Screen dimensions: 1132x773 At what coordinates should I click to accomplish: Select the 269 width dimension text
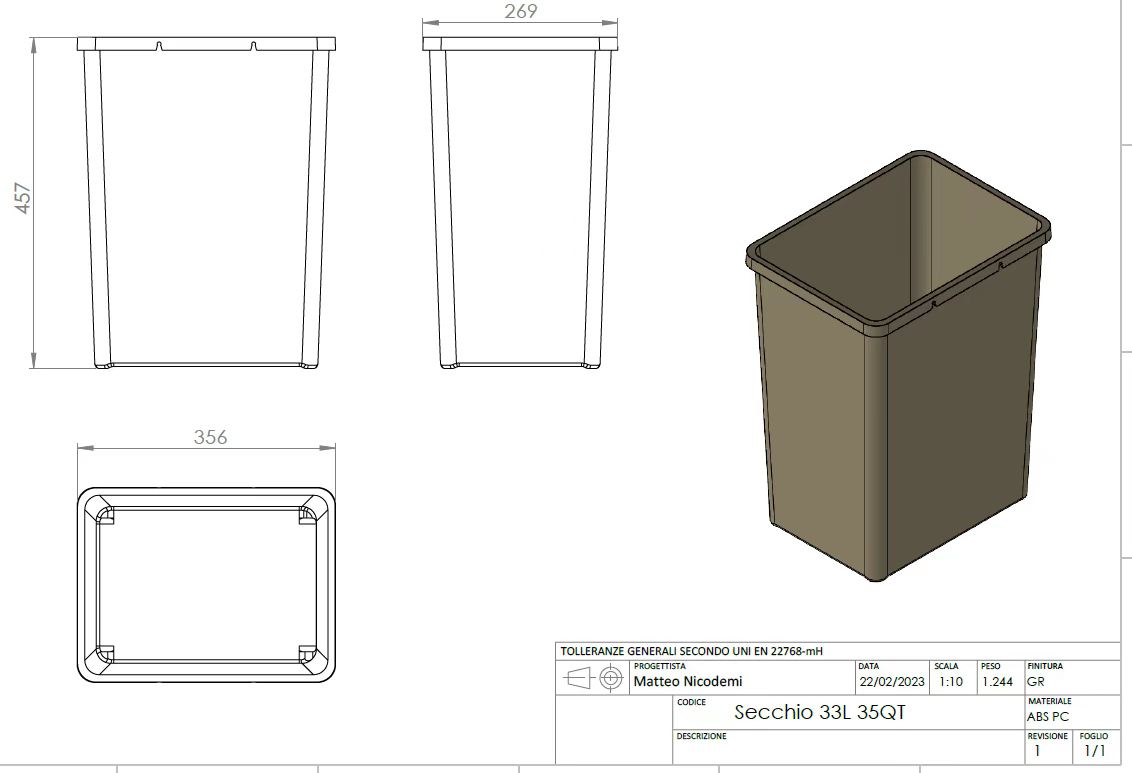pyautogui.click(x=520, y=11)
